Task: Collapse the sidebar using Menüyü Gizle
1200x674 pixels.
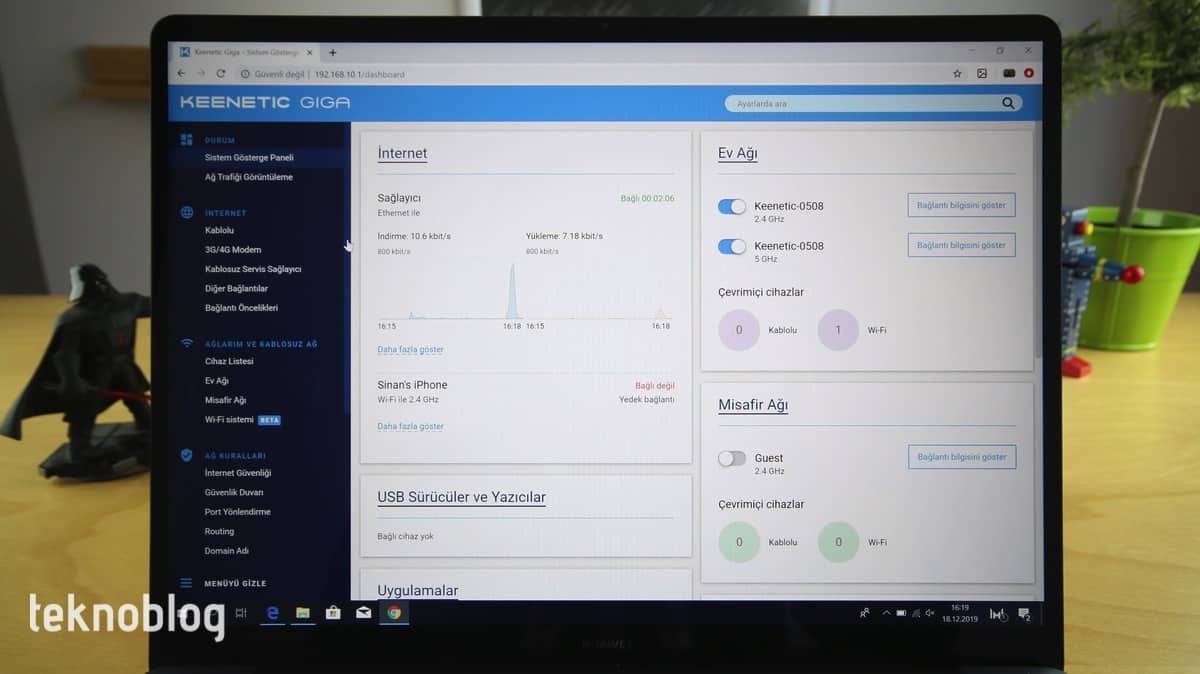Action: (x=234, y=583)
